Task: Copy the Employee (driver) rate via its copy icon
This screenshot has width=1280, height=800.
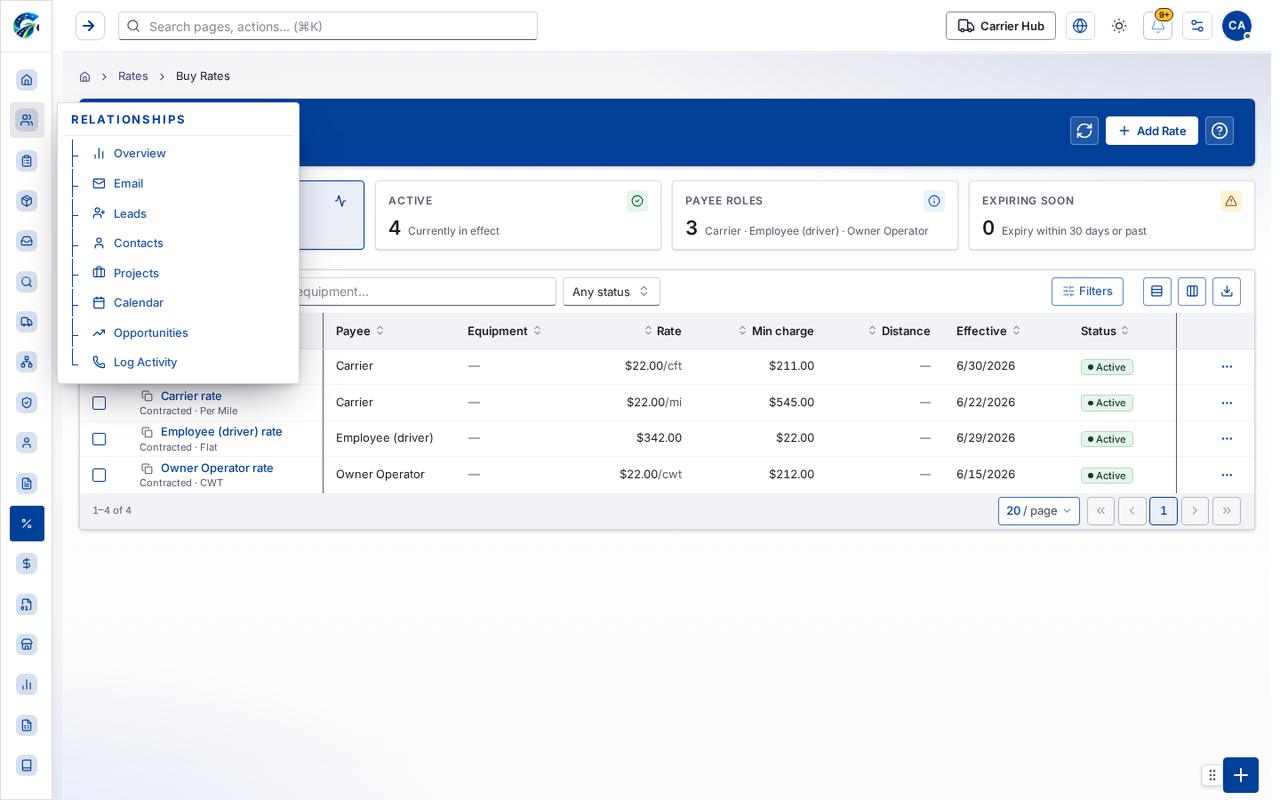Action: click(147, 432)
